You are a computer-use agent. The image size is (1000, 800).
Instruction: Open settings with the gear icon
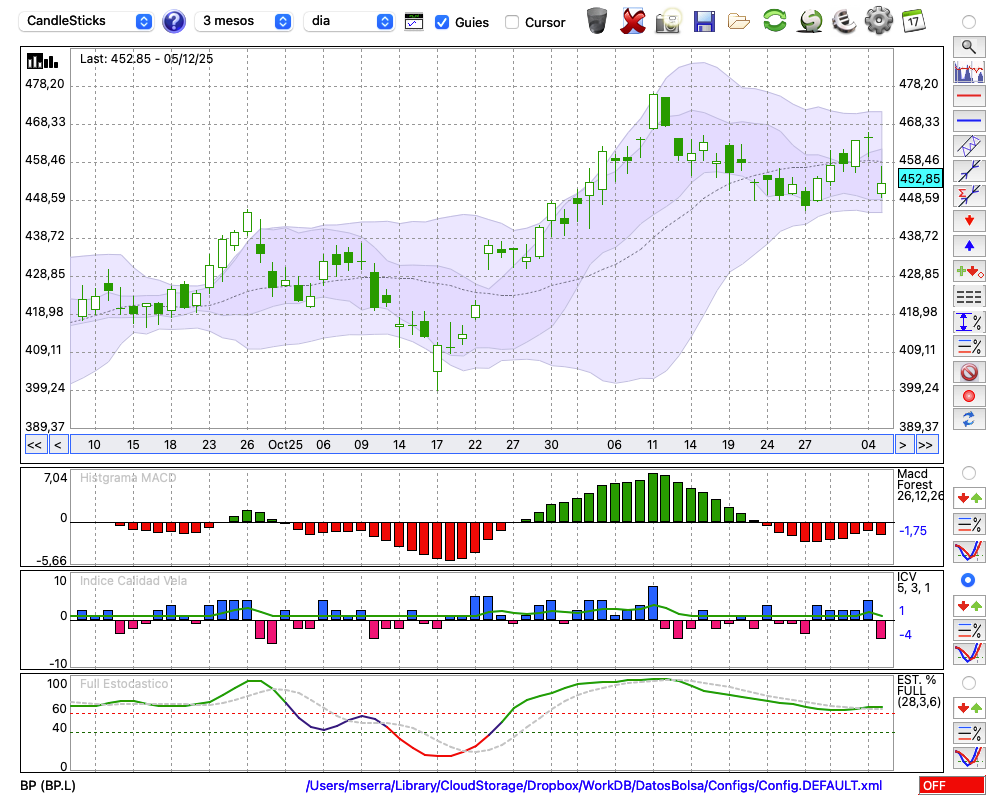tap(878, 20)
